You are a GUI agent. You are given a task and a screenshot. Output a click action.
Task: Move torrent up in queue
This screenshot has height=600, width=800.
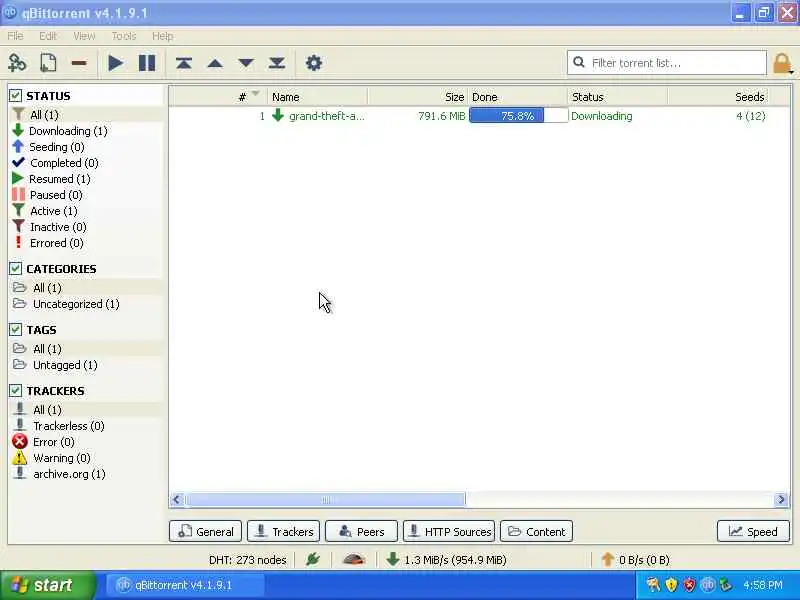pos(215,63)
